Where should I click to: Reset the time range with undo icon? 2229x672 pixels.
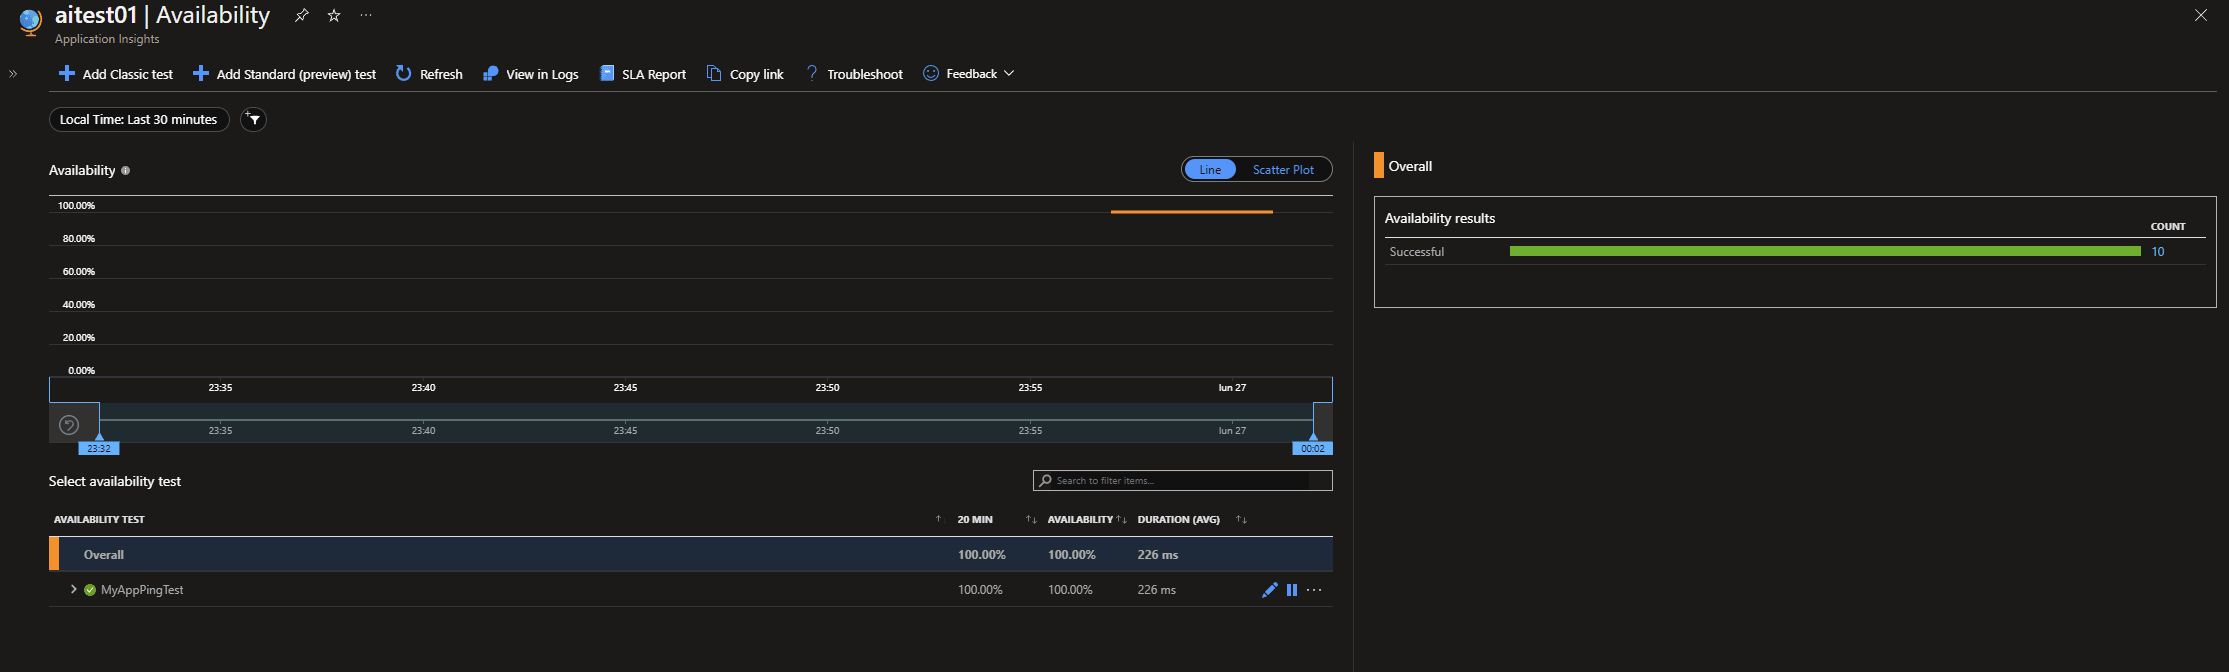(x=69, y=425)
